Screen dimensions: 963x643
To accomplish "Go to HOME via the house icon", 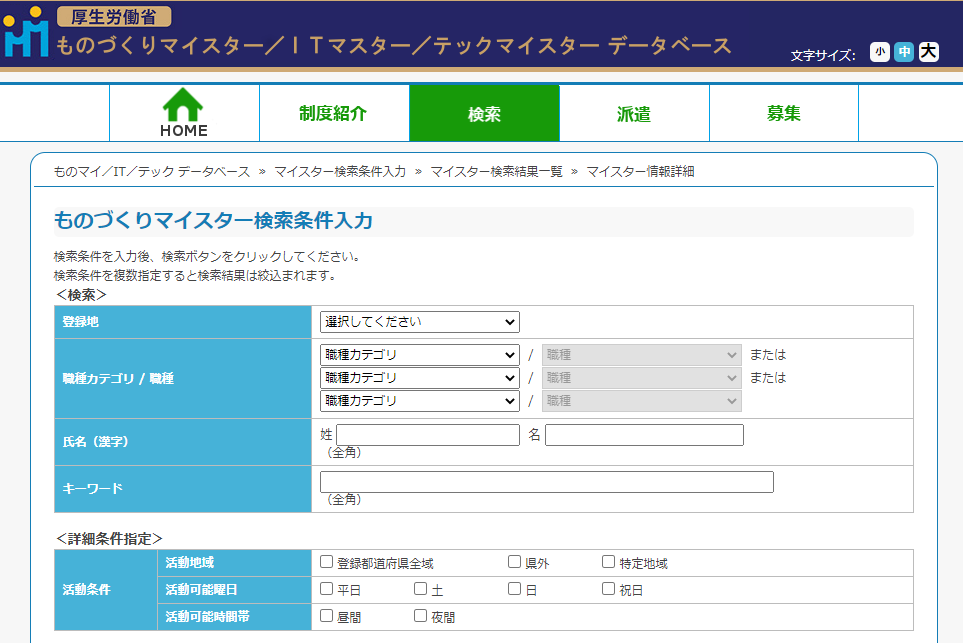I will point(184,112).
